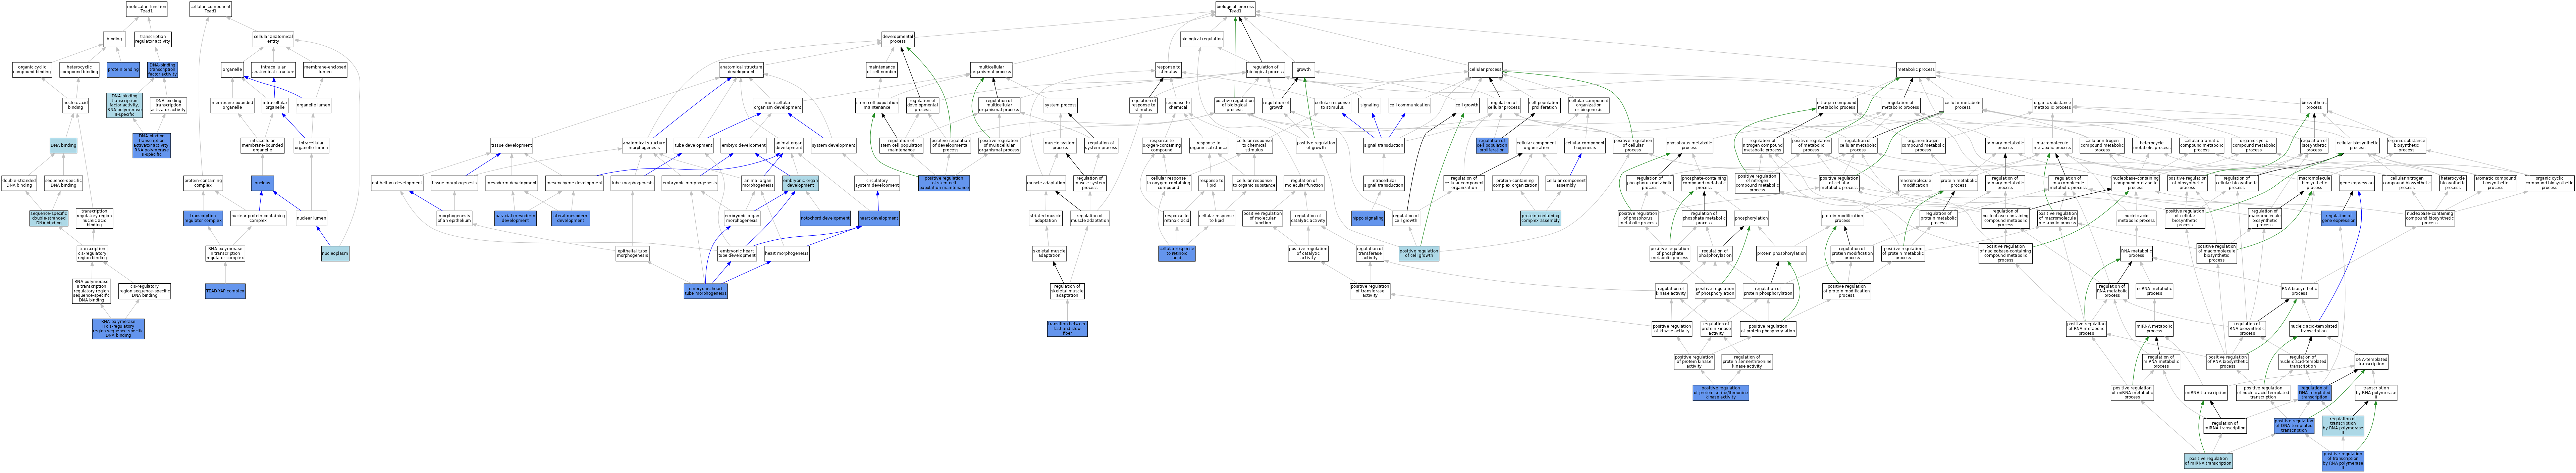Viewport: 2576px width, 473px height.
Task: Click the 'epithelial tube morphogenesis' node
Action: pyautogui.click(x=632, y=254)
